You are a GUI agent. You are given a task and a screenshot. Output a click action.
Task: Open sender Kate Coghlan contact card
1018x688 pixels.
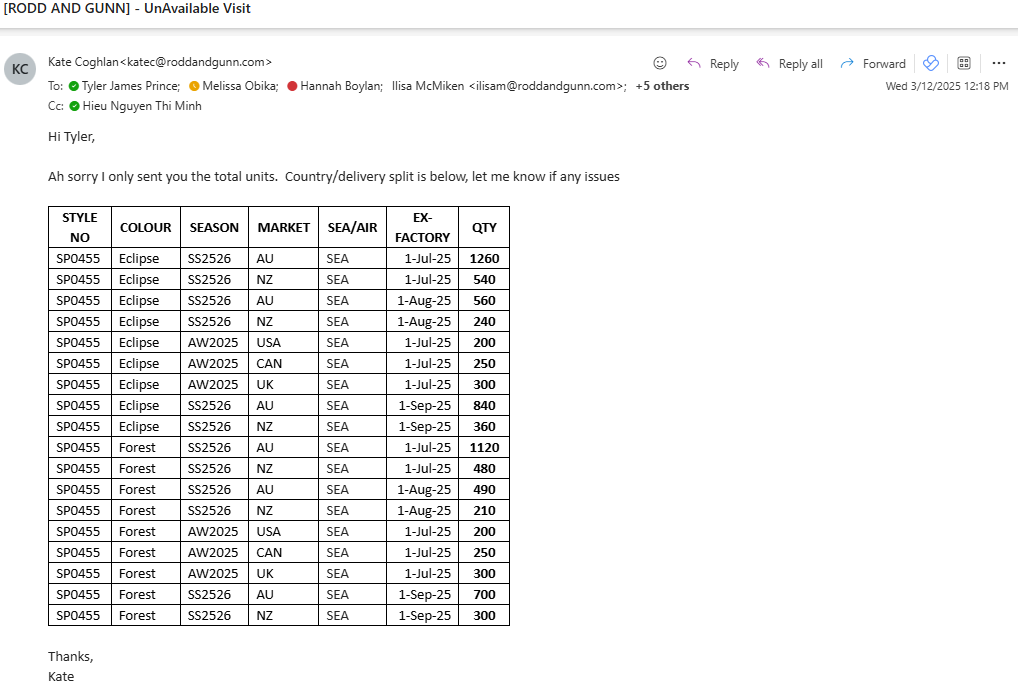[x=160, y=62]
